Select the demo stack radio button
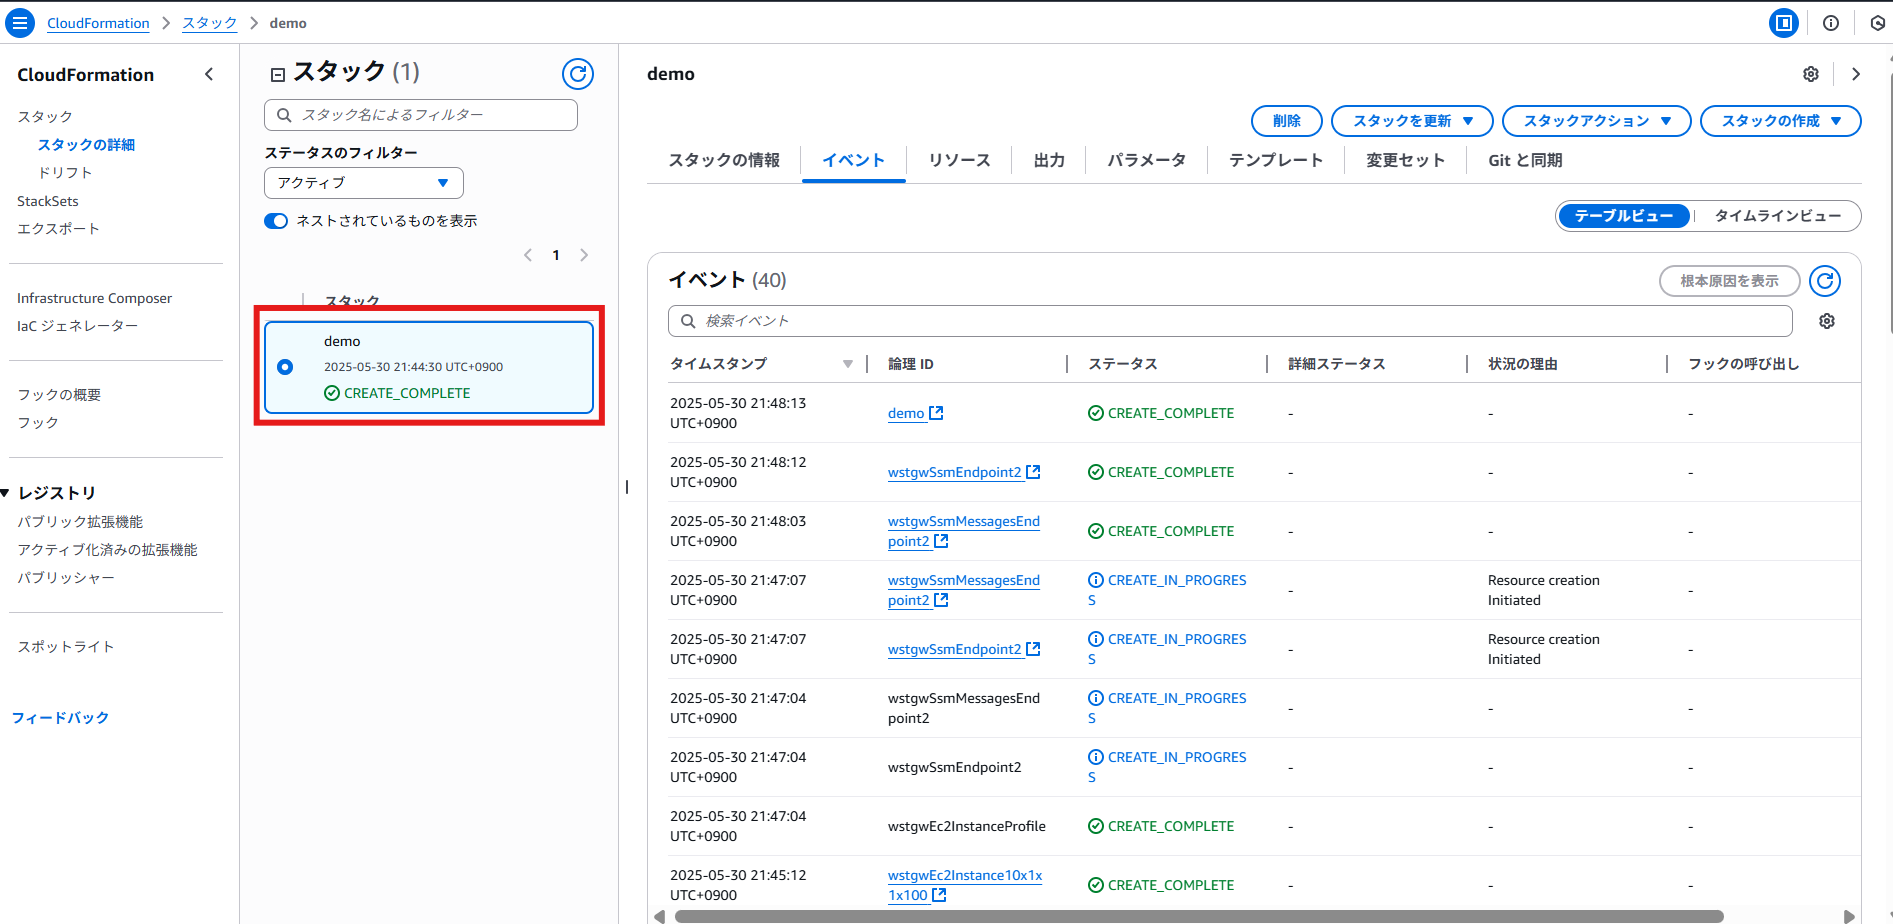Image resolution: width=1893 pixels, height=924 pixels. tap(285, 367)
